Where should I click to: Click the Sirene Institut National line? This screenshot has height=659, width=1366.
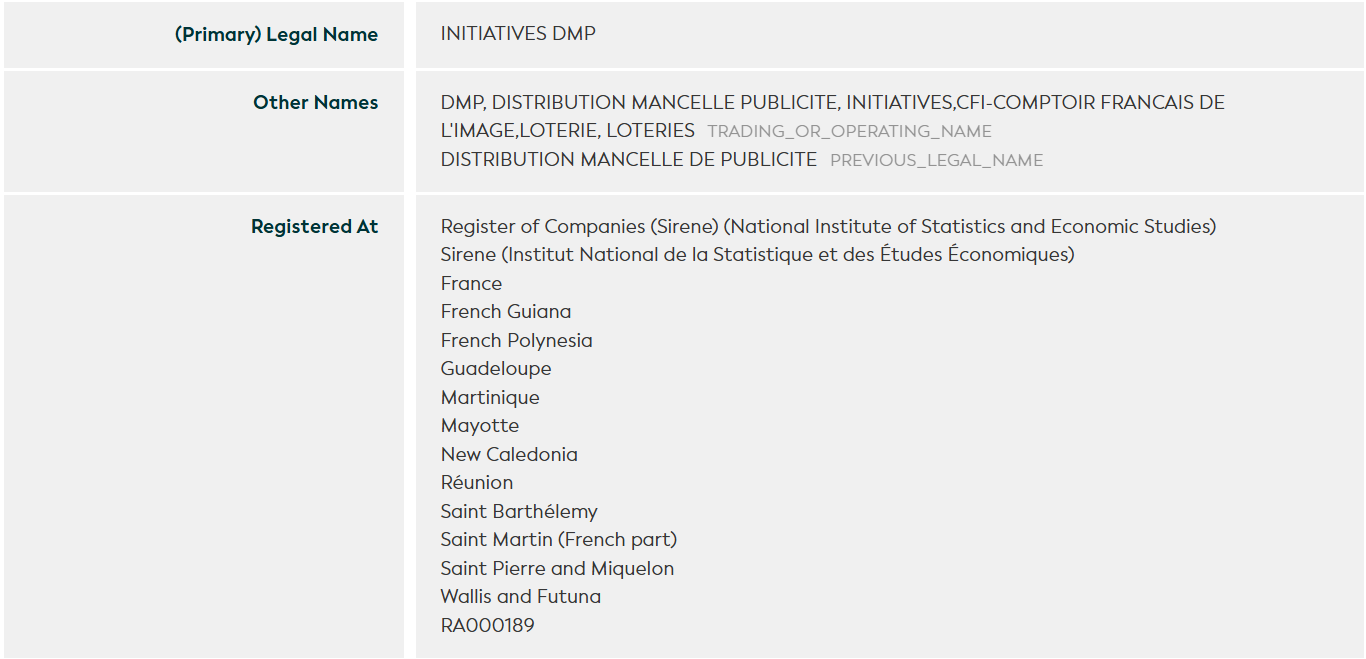tap(757, 254)
